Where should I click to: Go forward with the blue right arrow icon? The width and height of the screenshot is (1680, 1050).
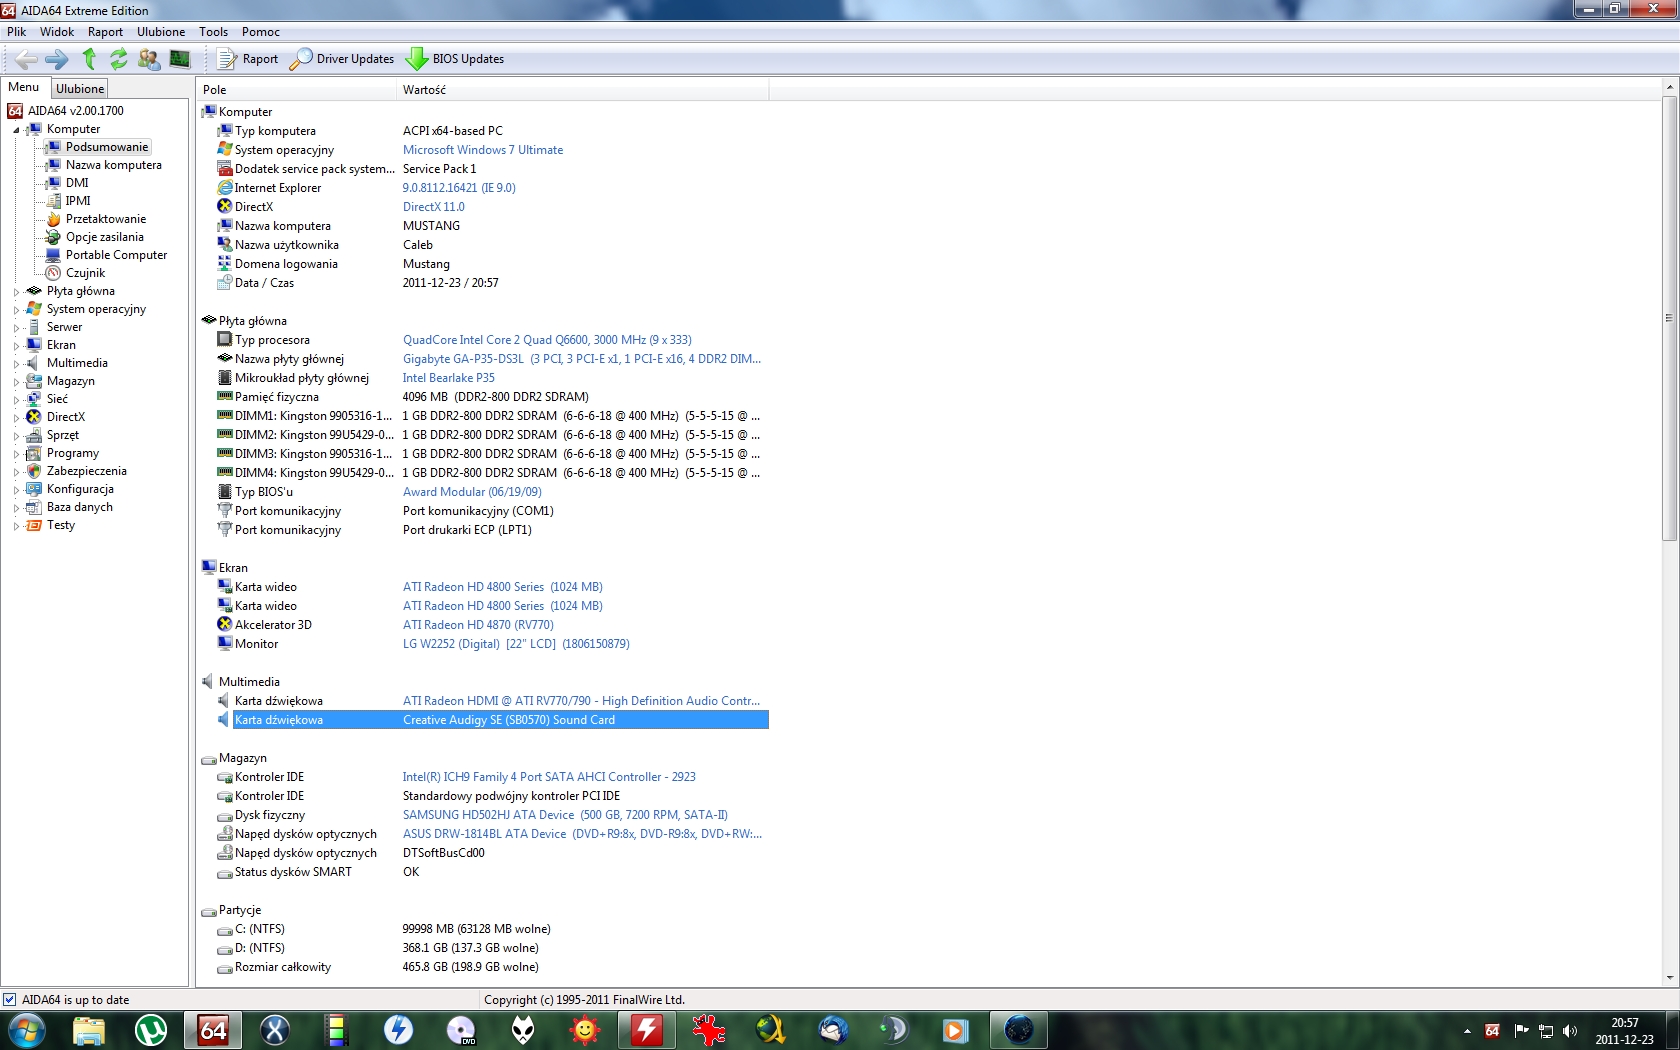click(57, 59)
